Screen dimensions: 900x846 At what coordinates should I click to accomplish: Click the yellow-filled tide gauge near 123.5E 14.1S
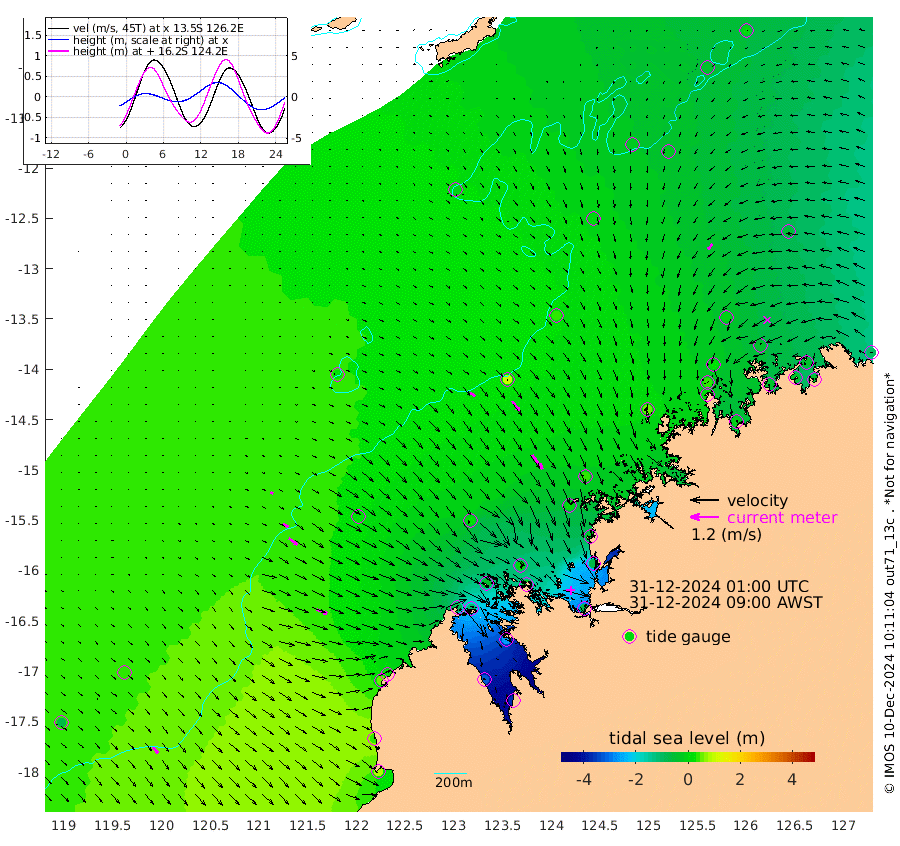tap(507, 379)
